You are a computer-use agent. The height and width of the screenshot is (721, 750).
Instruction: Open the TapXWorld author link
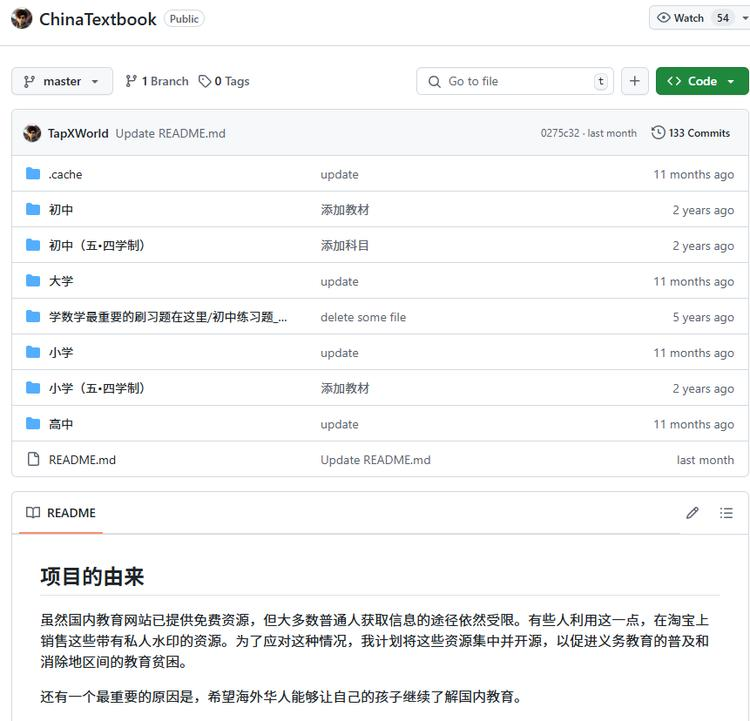[x=78, y=133]
